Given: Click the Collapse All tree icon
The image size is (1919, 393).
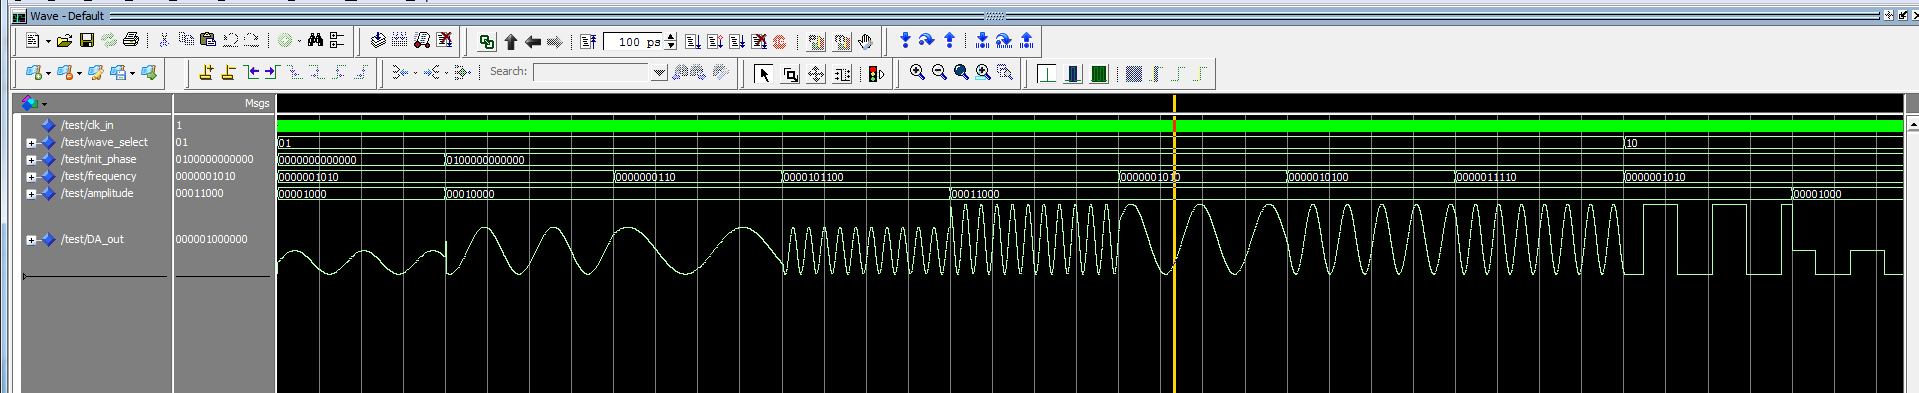Looking at the screenshot, I should [x=337, y=41].
